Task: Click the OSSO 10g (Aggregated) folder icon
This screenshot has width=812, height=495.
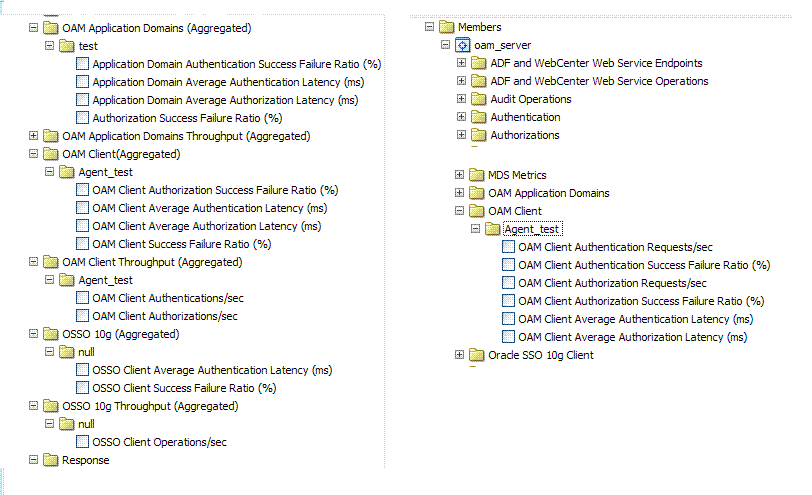Action: pos(50,334)
